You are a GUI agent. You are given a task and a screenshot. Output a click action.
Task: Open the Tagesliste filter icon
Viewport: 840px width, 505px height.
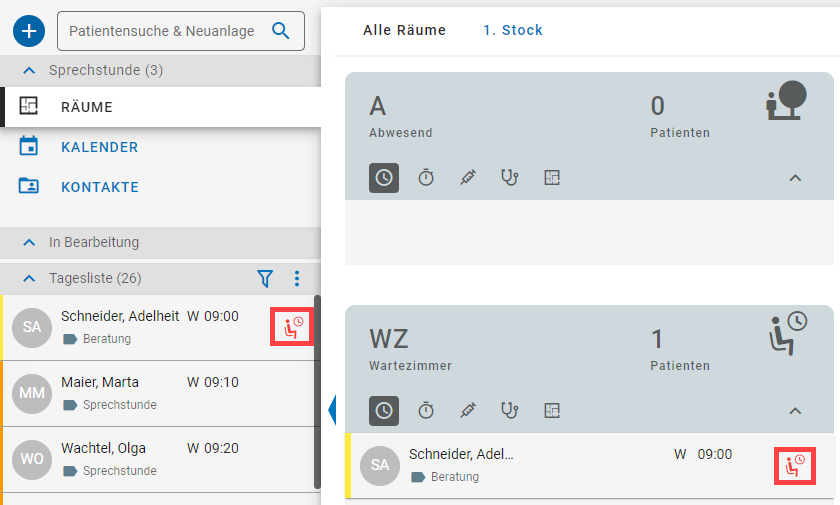point(265,278)
